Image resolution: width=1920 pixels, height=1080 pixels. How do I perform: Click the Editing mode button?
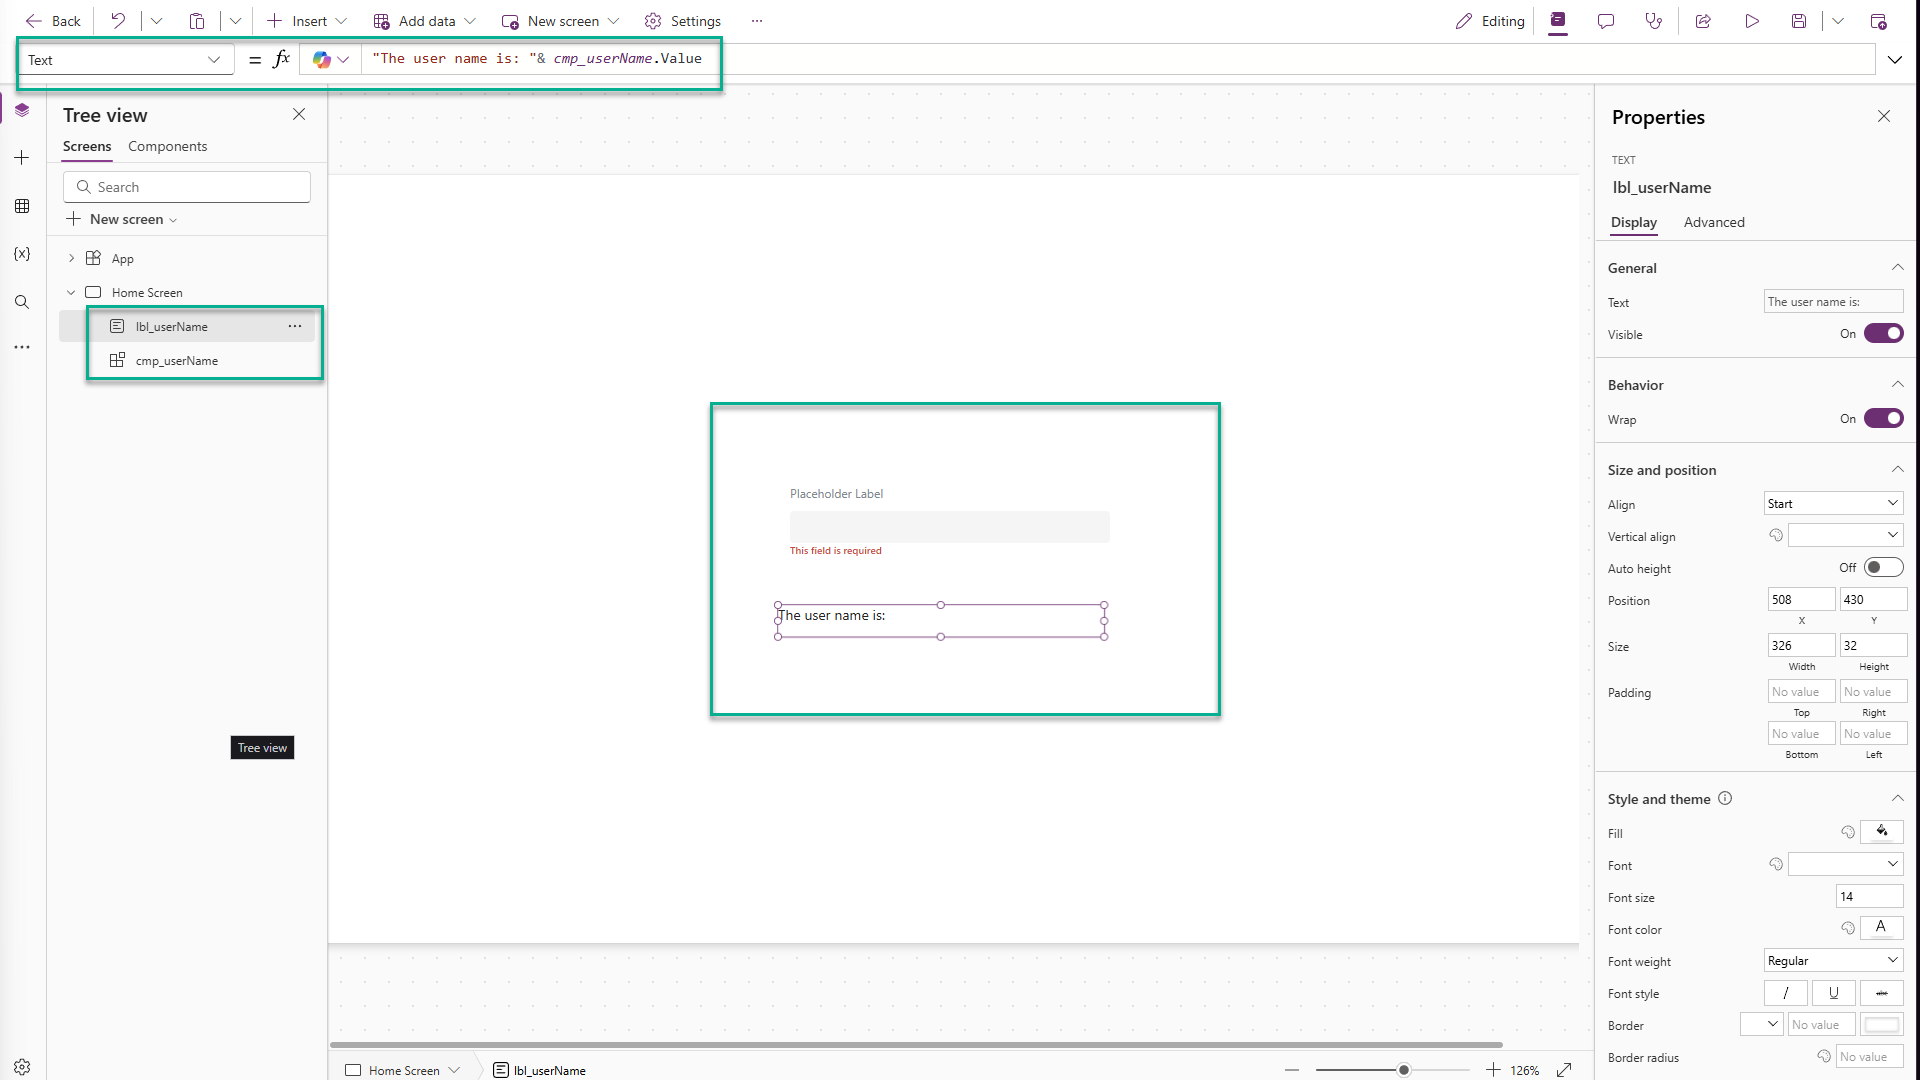click(x=1490, y=21)
